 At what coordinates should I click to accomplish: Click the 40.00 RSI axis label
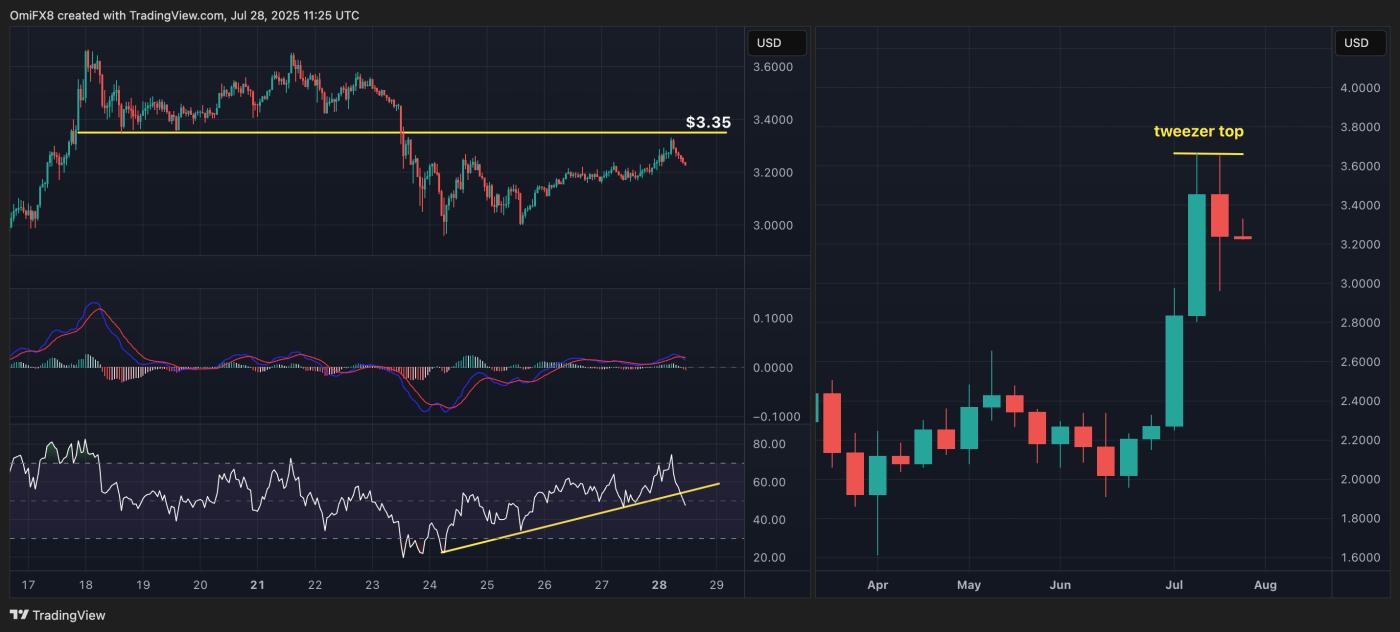[x=769, y=520]
